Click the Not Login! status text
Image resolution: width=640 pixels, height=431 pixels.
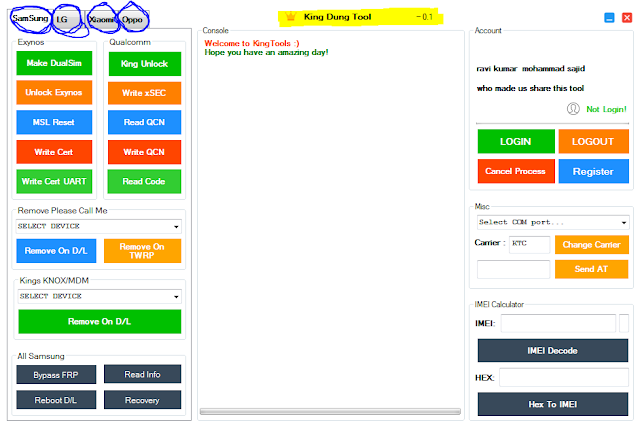pos(606,109)
